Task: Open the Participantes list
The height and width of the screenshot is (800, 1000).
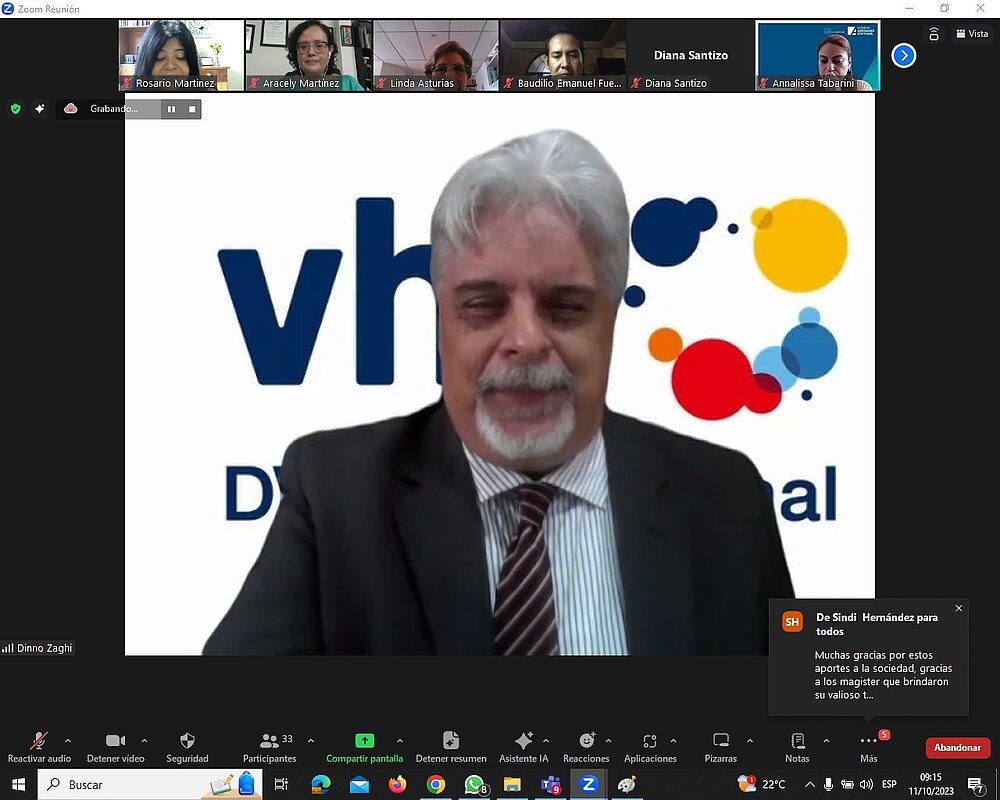Action: [269, 741]
